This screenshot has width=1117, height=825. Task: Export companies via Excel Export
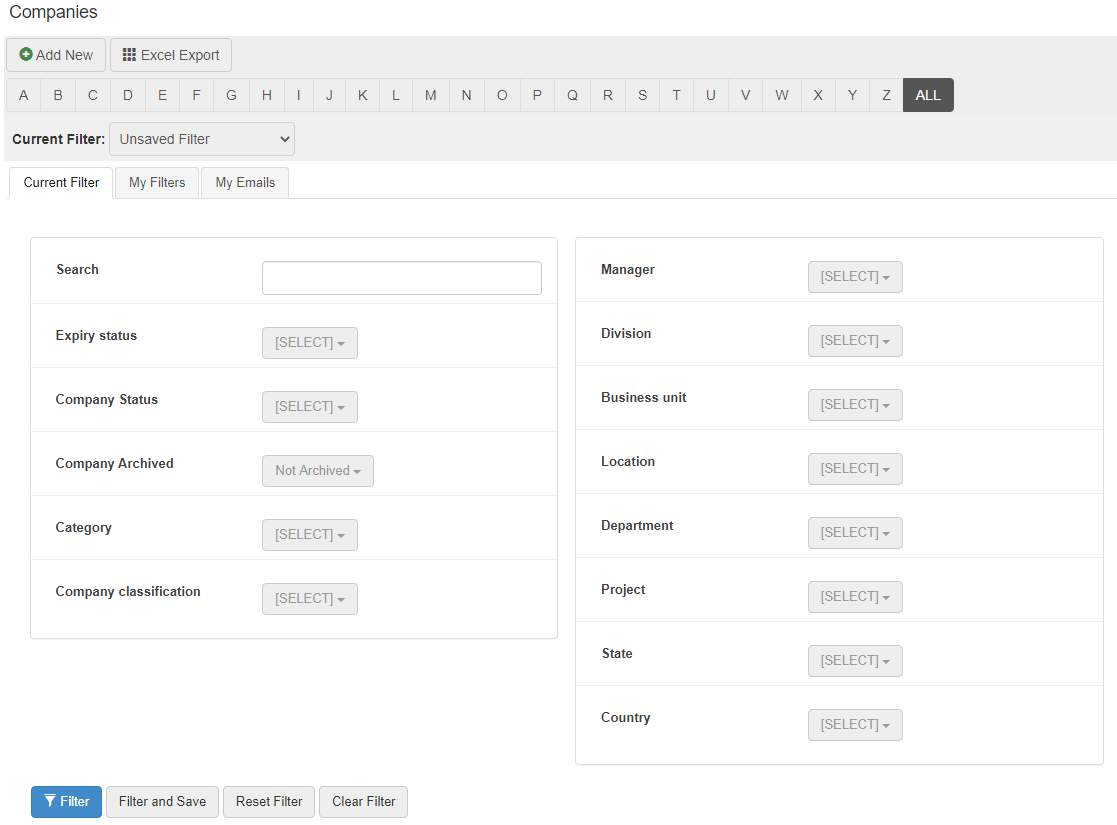pos(171,55)
